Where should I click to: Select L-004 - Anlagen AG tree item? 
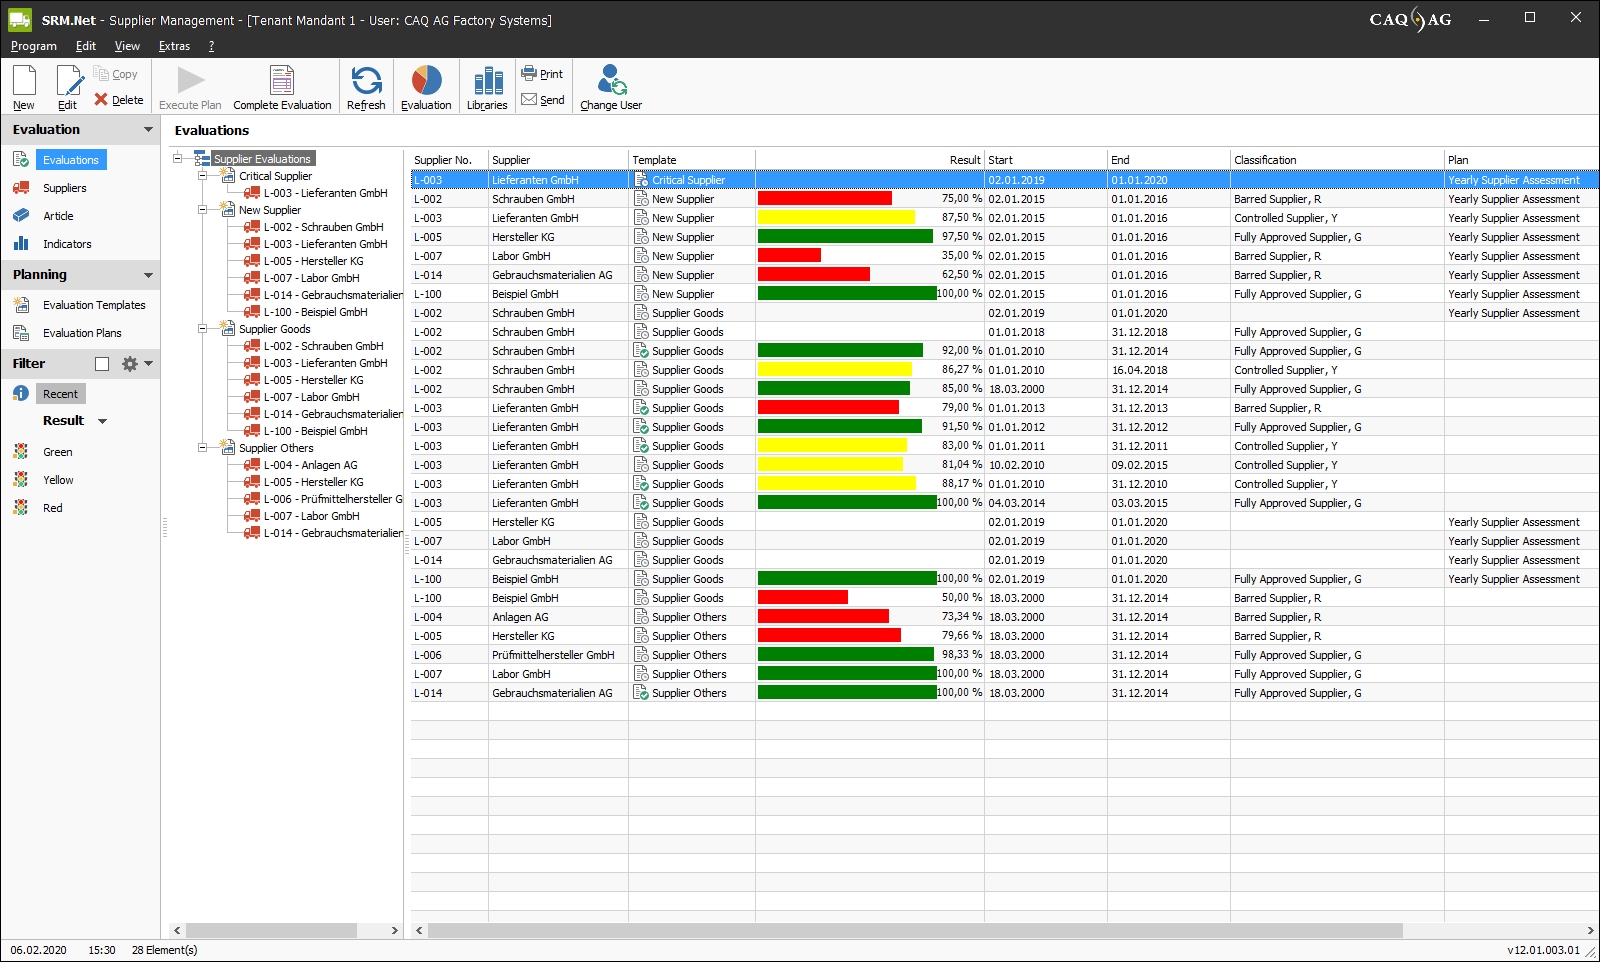tap(310, 465)
